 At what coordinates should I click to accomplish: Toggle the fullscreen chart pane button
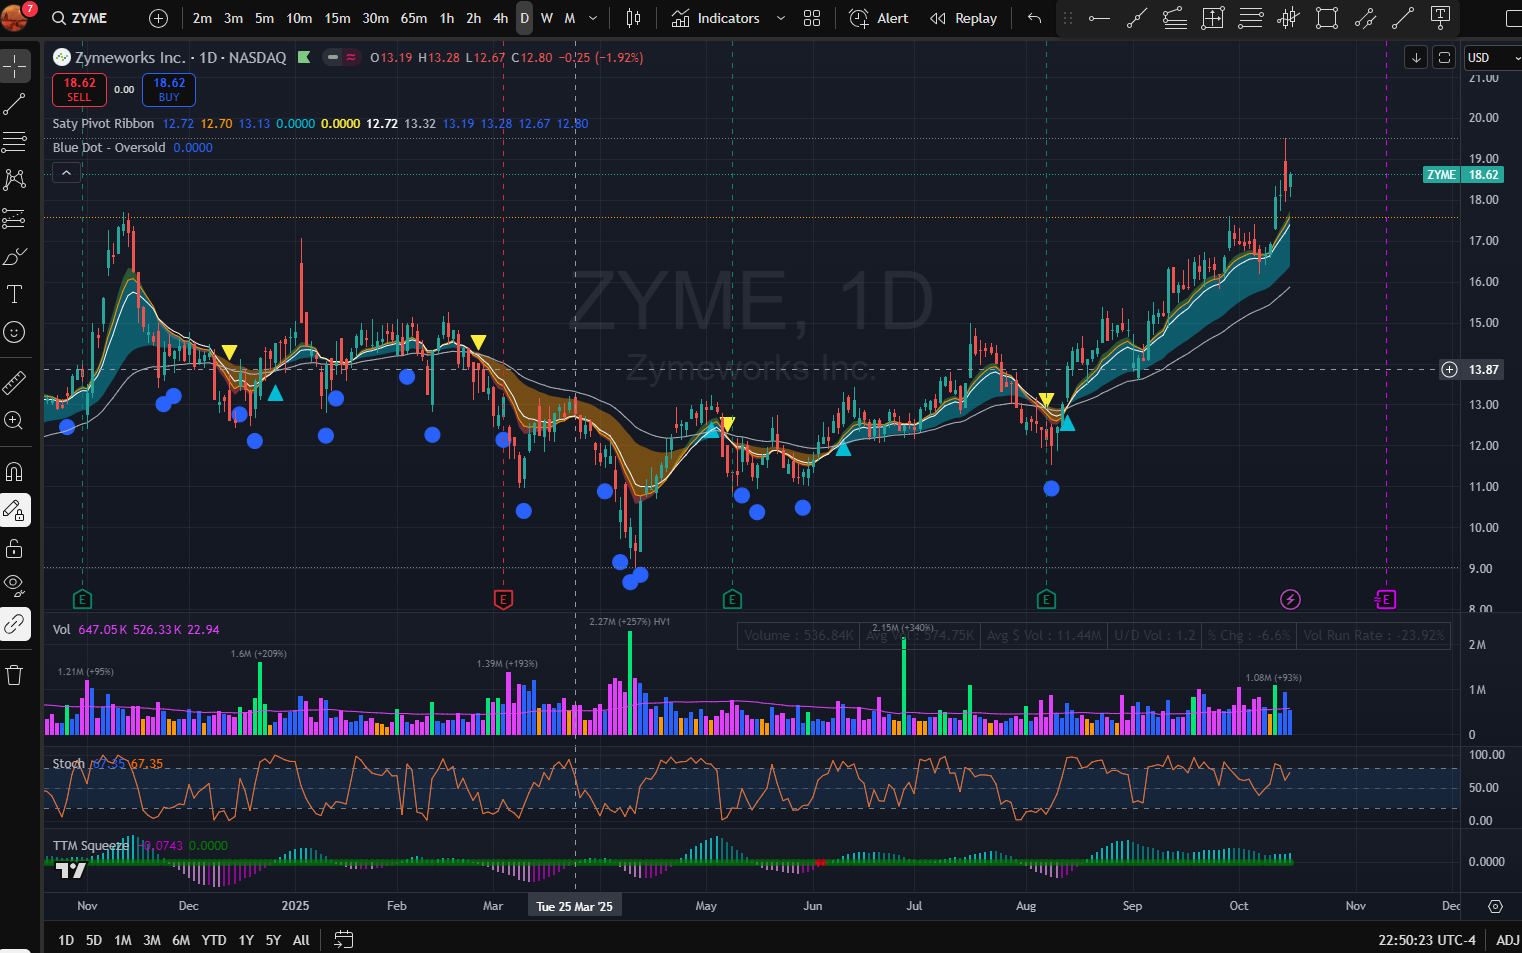1444,57
